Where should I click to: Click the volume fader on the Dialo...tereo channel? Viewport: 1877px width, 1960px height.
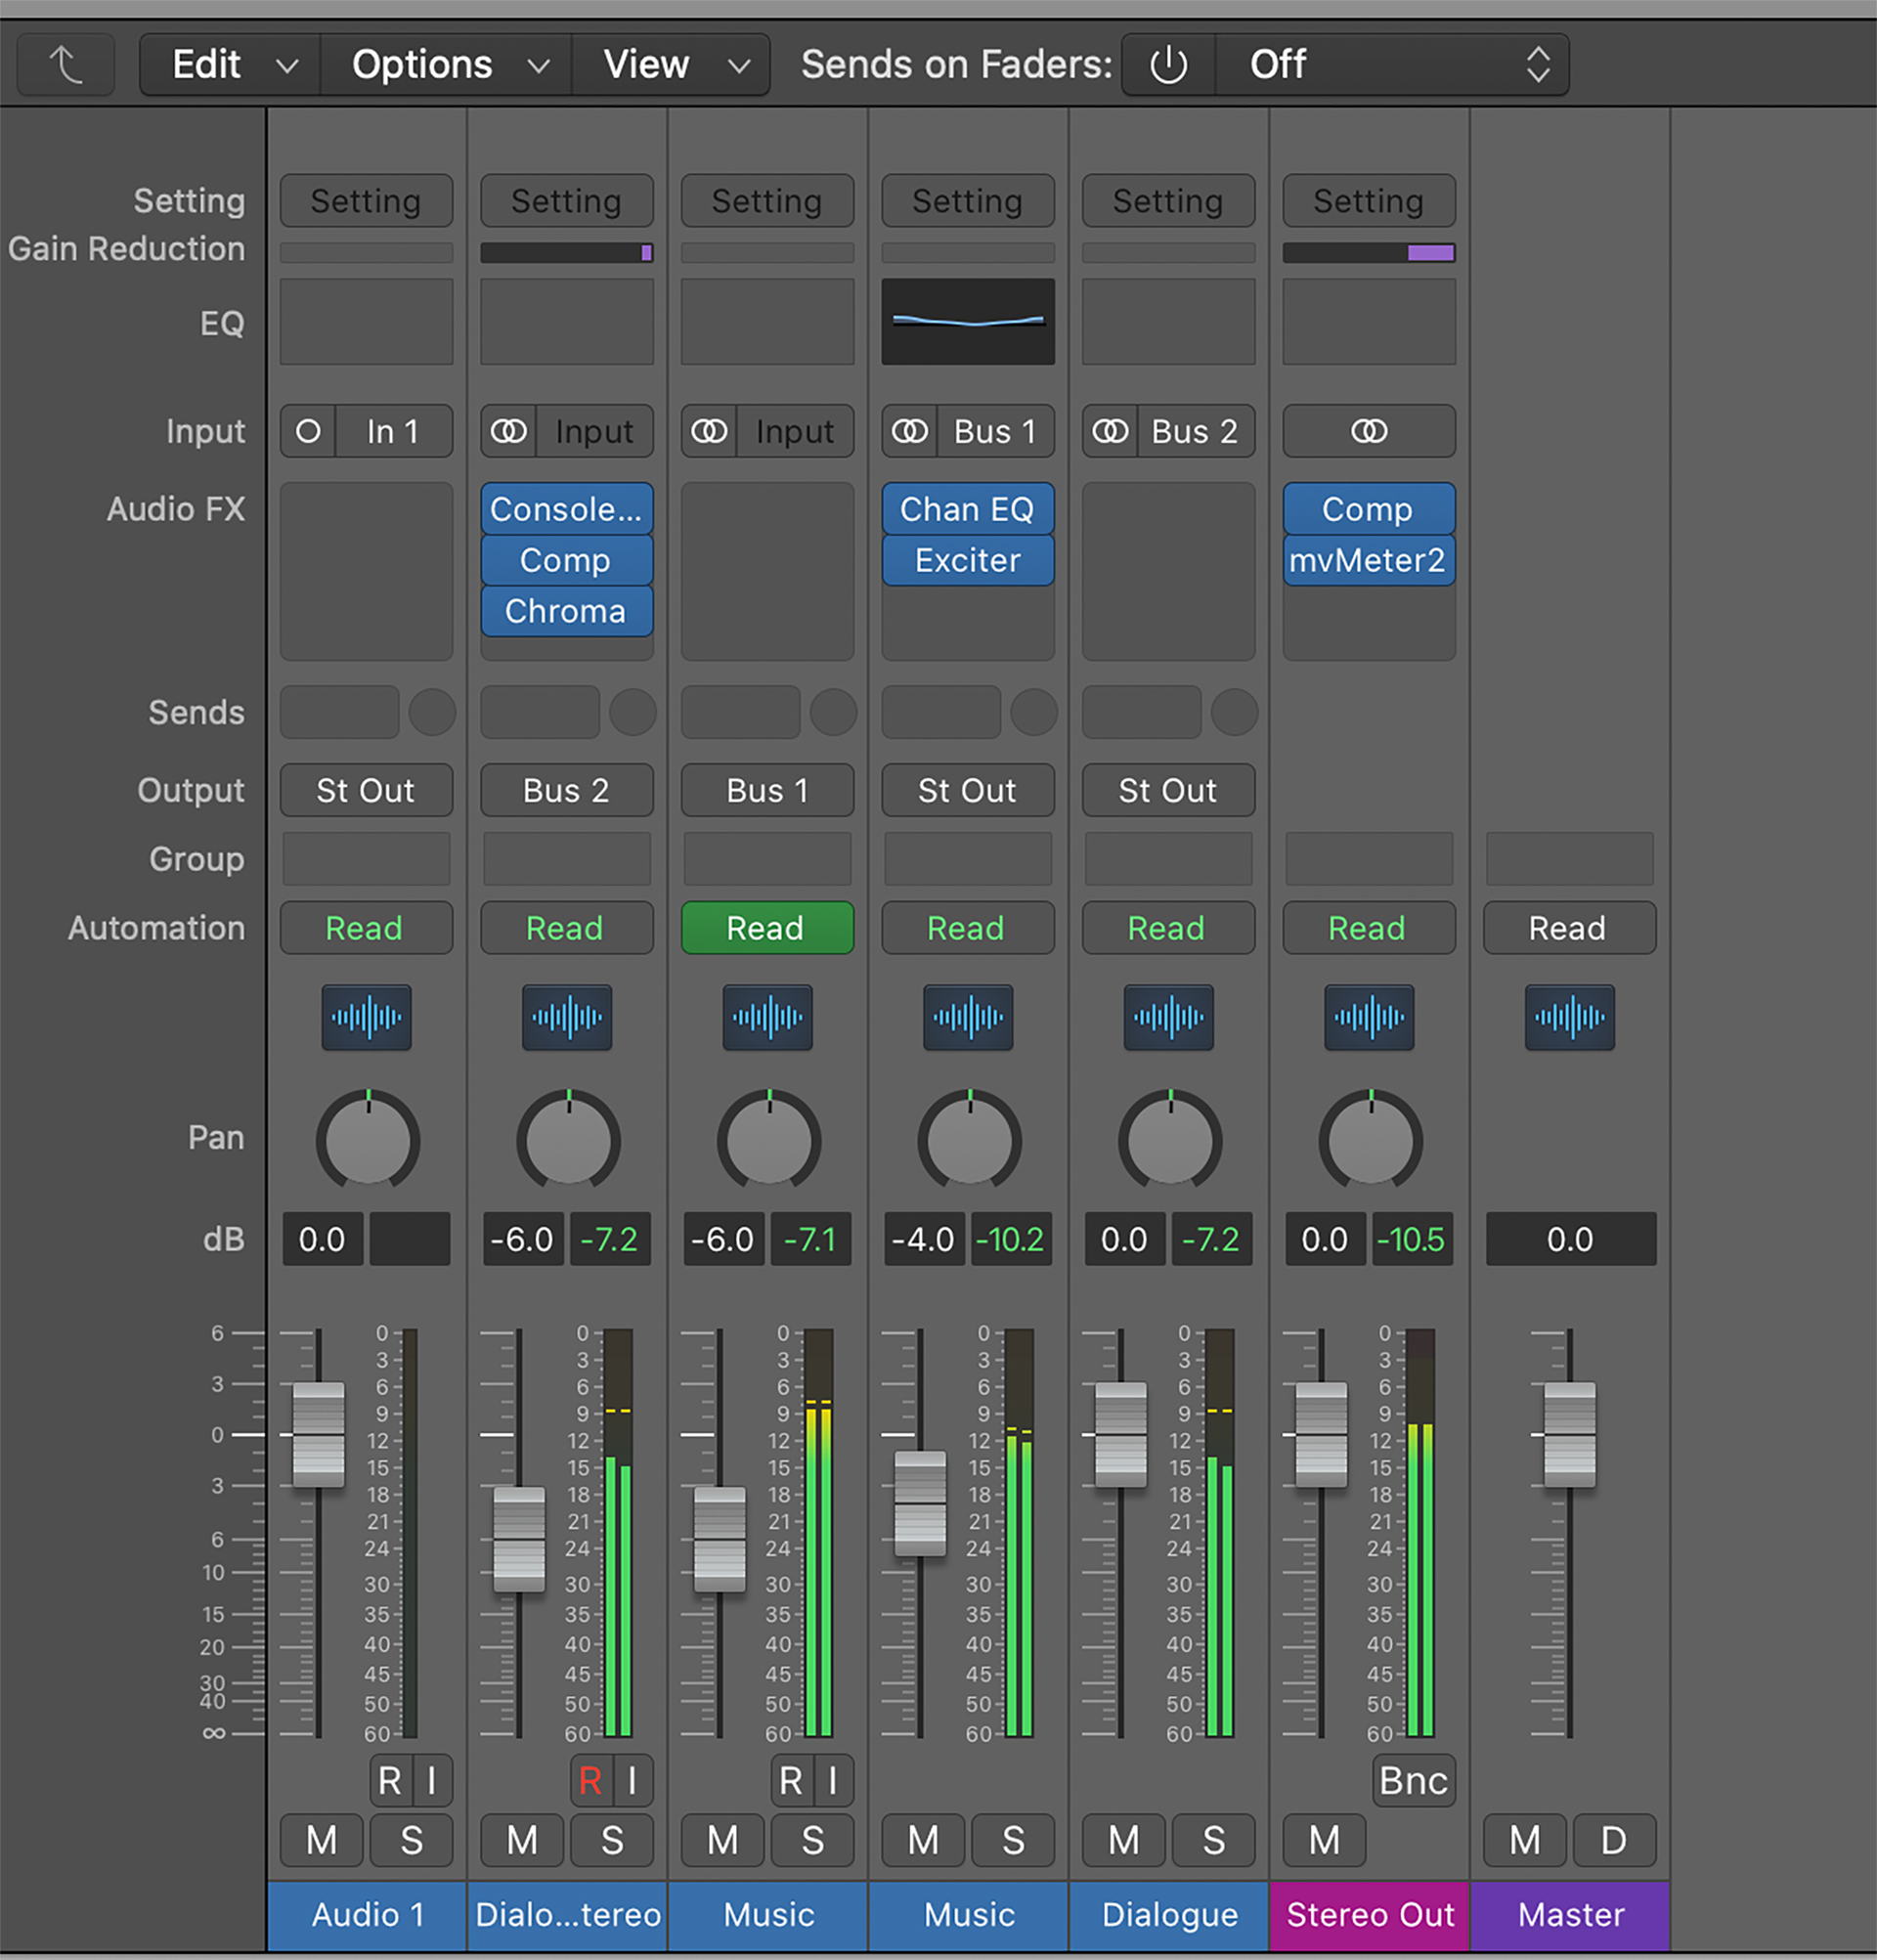click(519, 1539)
